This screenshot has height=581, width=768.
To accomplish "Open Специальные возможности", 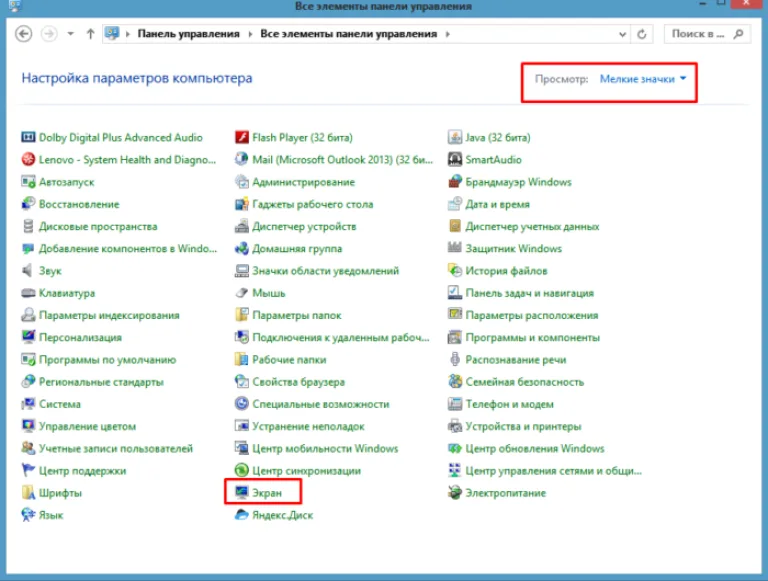I will 320,404.
